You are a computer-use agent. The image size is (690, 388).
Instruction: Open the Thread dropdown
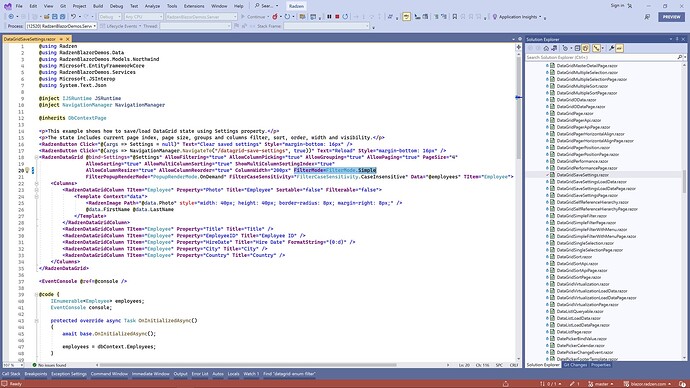coord(195,26)
